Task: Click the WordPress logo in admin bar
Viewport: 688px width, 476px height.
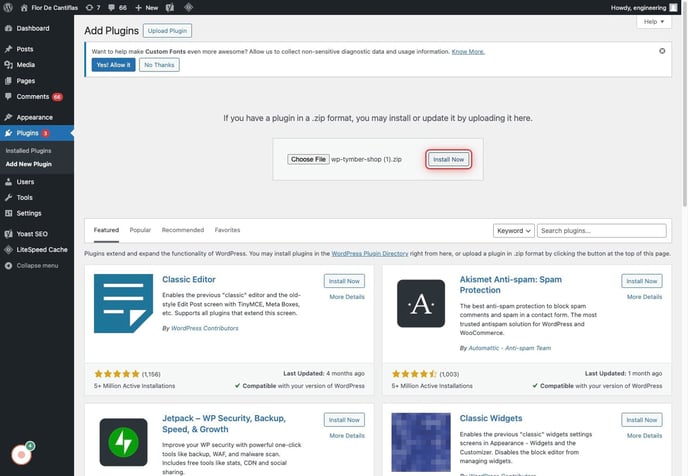Action: click(9, 7)
